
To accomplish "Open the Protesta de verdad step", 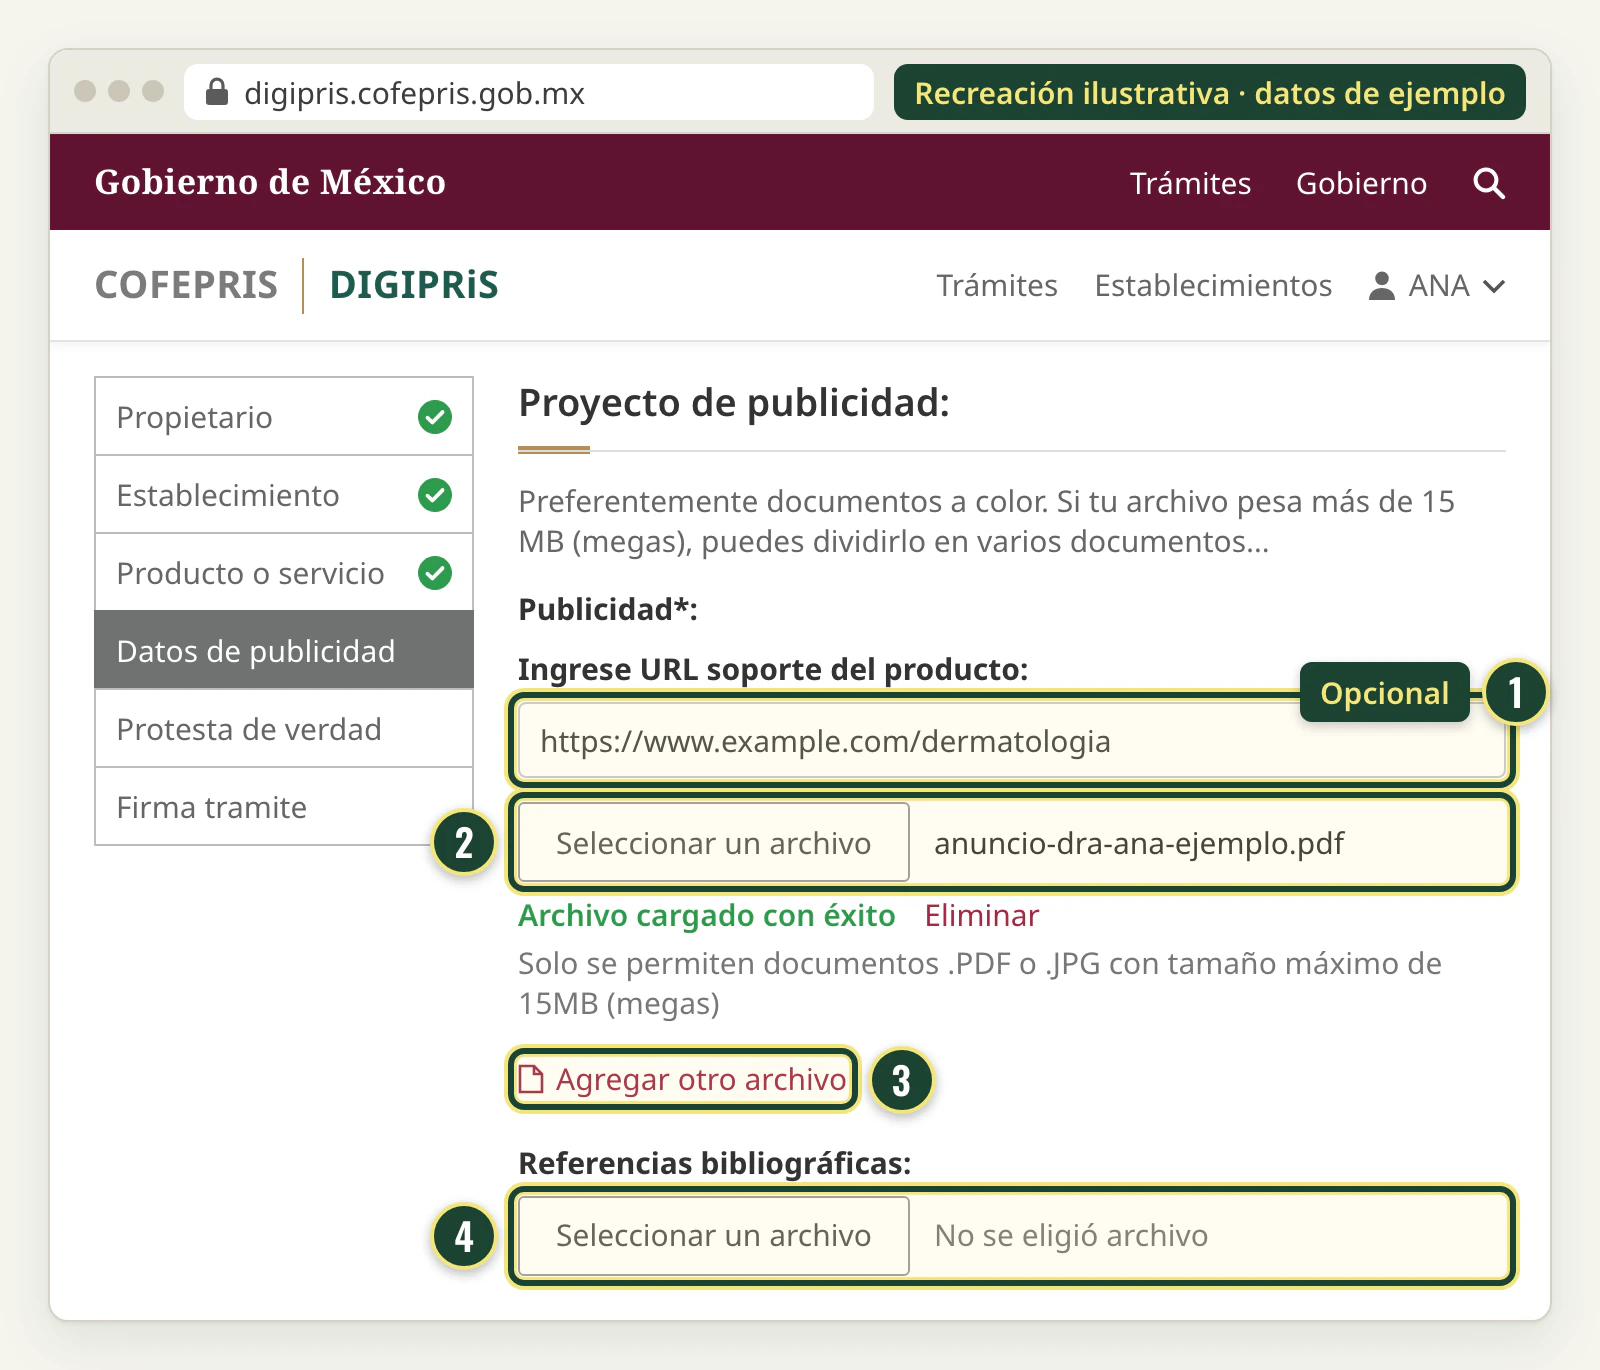I will click(x=284, y=729).
